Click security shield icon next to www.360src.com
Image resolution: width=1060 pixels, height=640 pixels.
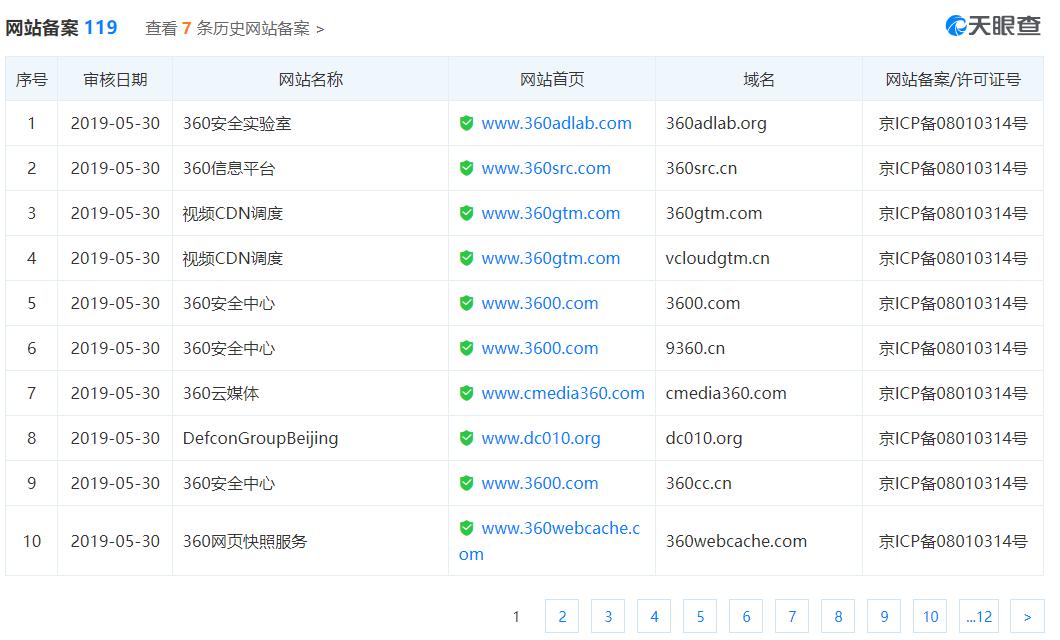466,168
